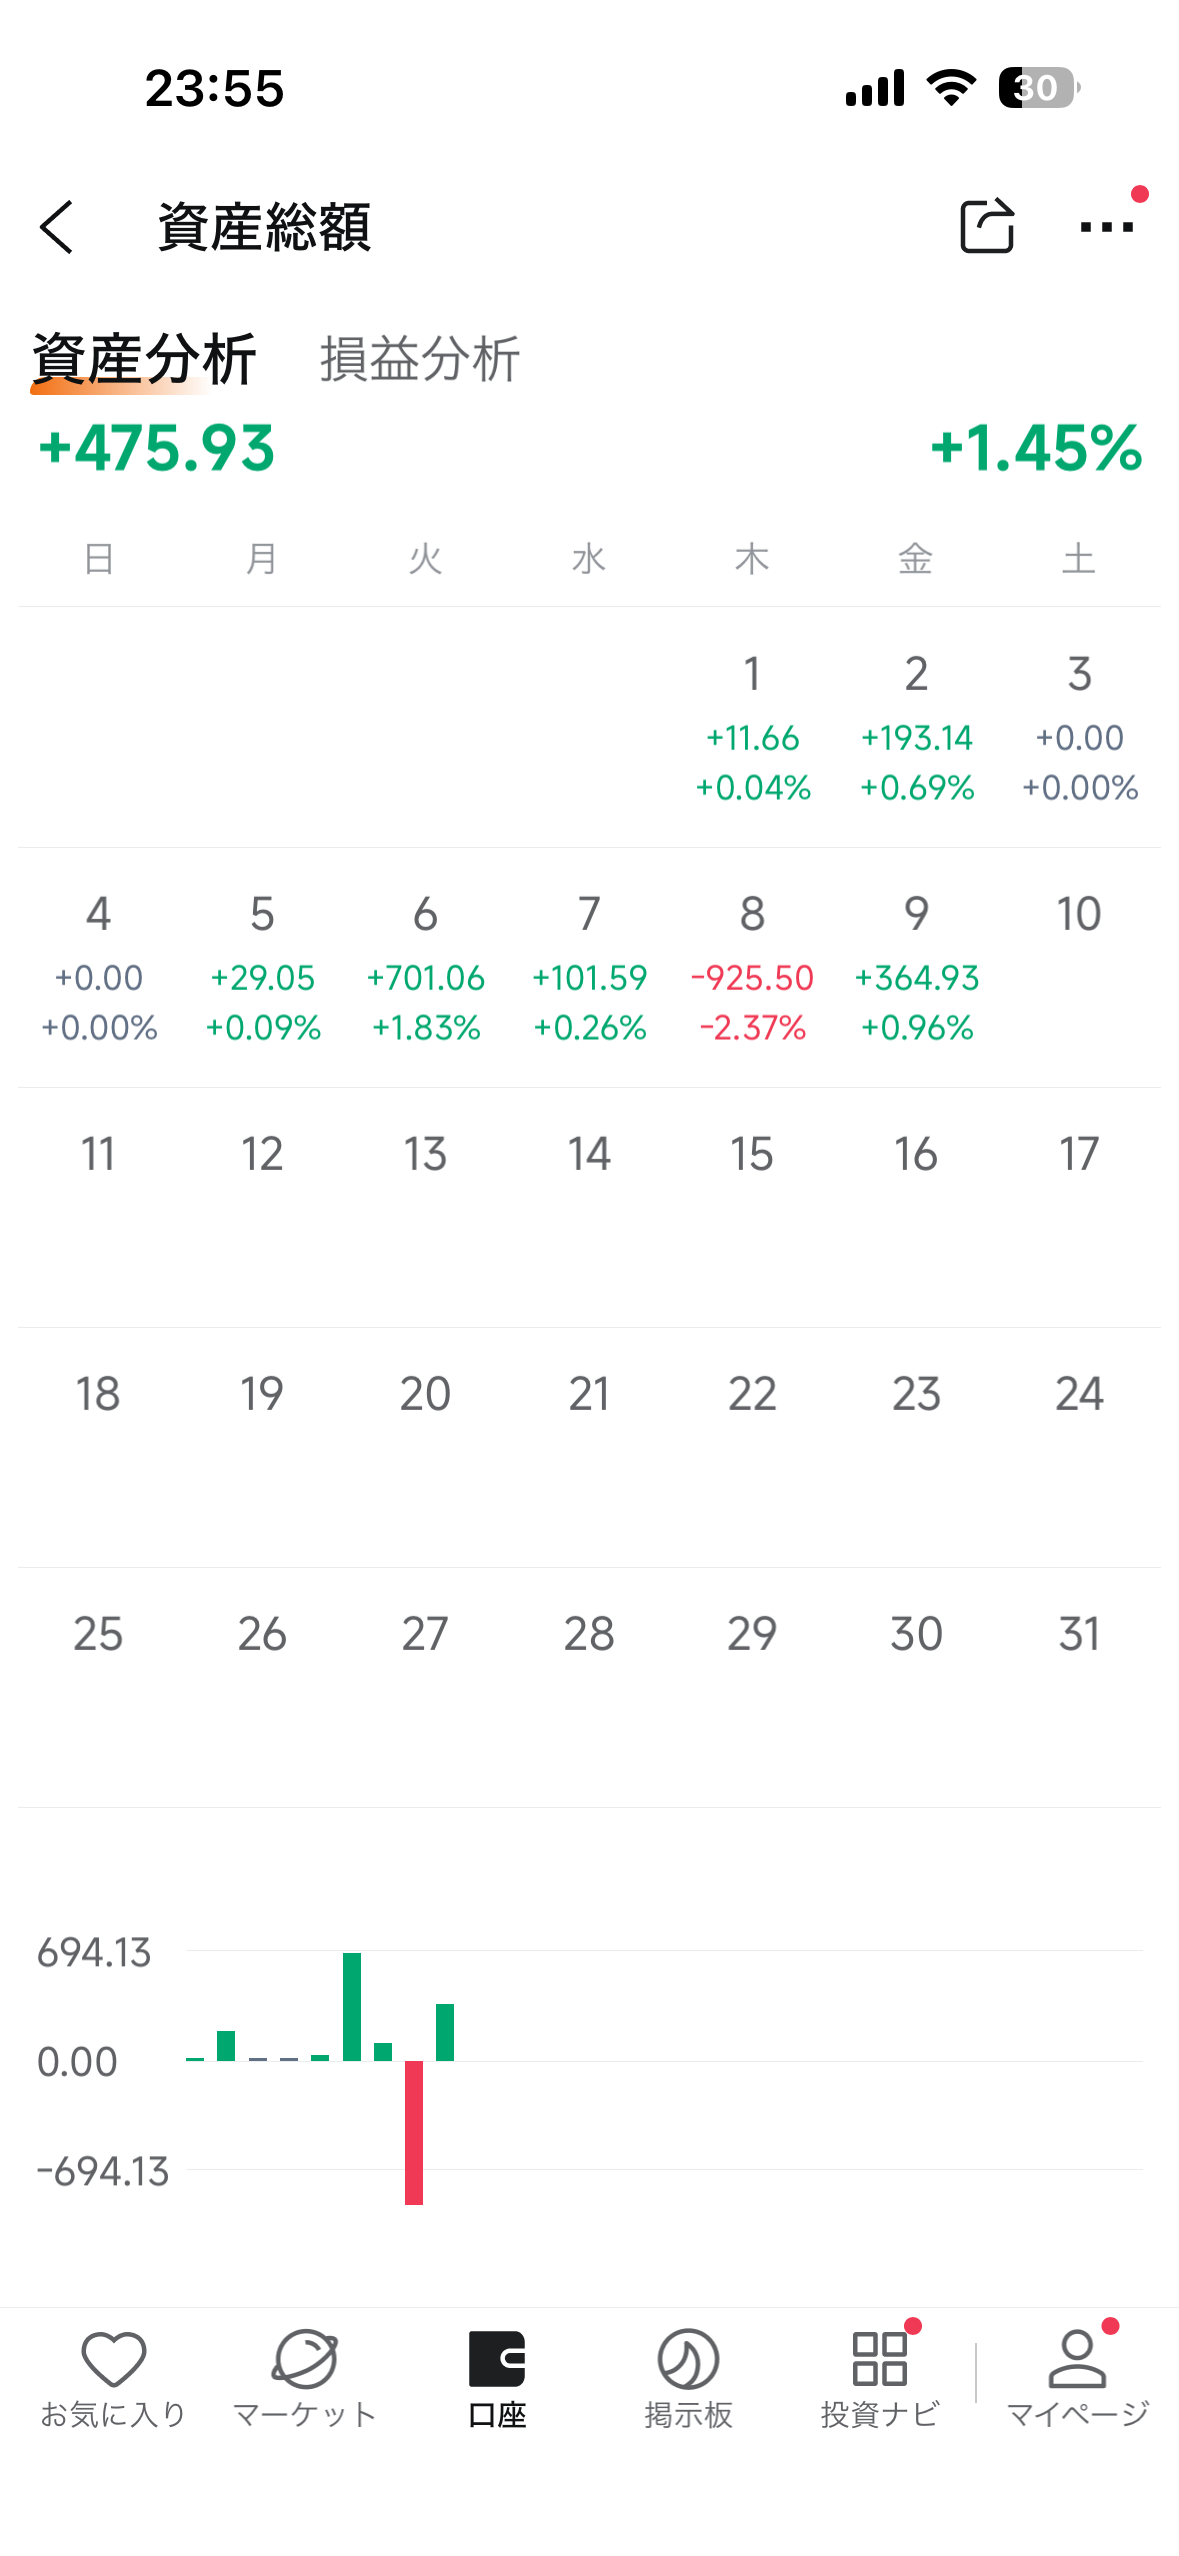Tap day 9 with +364.93 gain
Screen dimensions: 1179x2556
pyautogui.click(x=916, y=968)
